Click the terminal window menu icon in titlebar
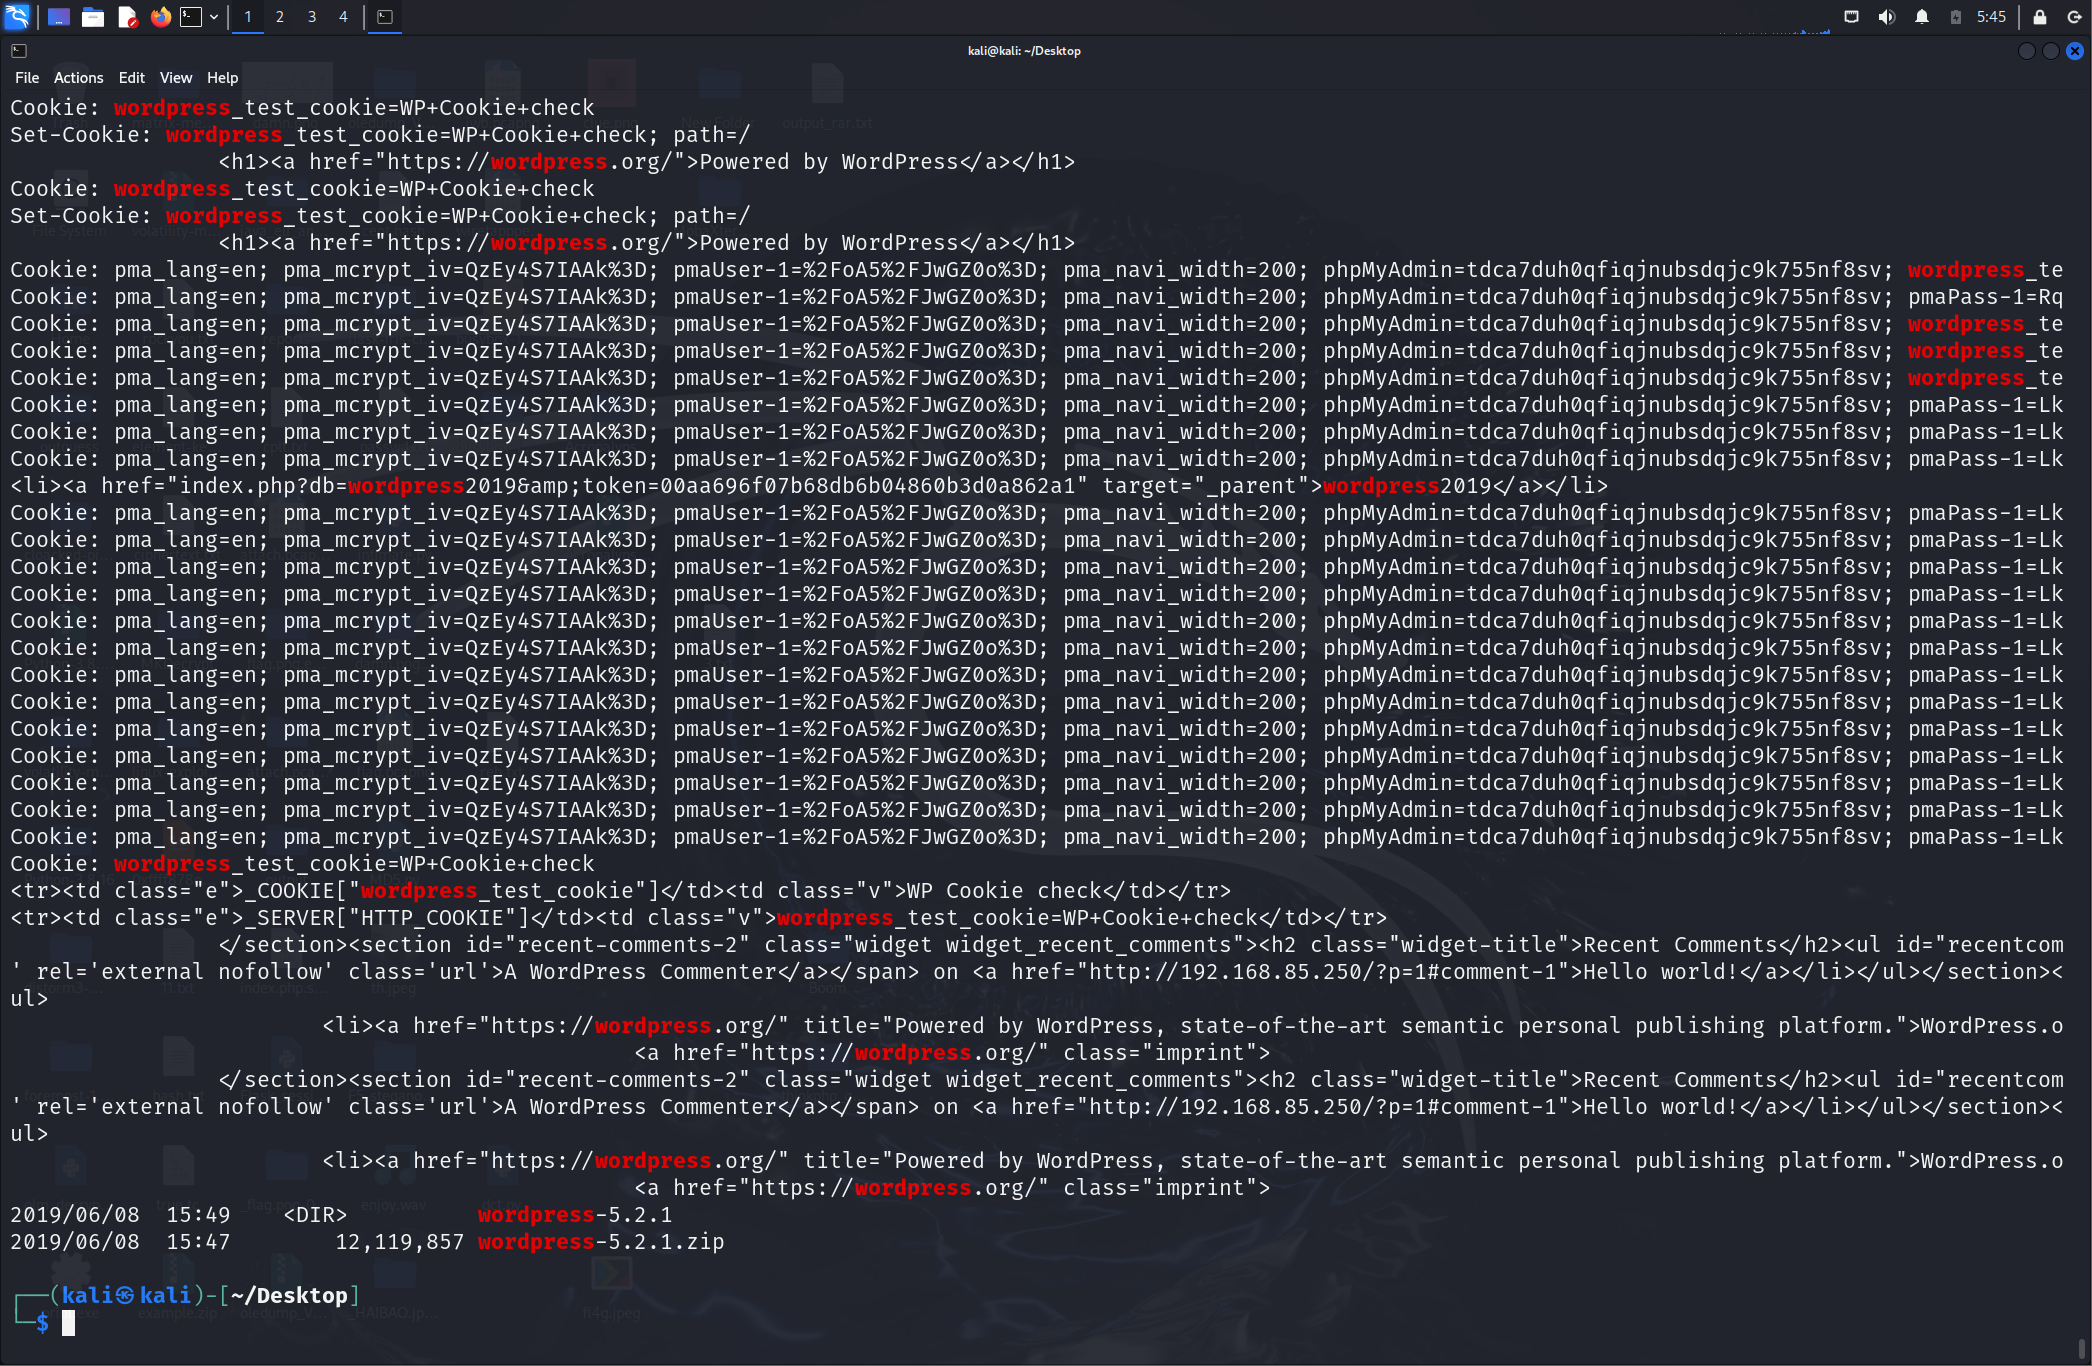The image size is (2092, 1366). [x=19, y=50]
